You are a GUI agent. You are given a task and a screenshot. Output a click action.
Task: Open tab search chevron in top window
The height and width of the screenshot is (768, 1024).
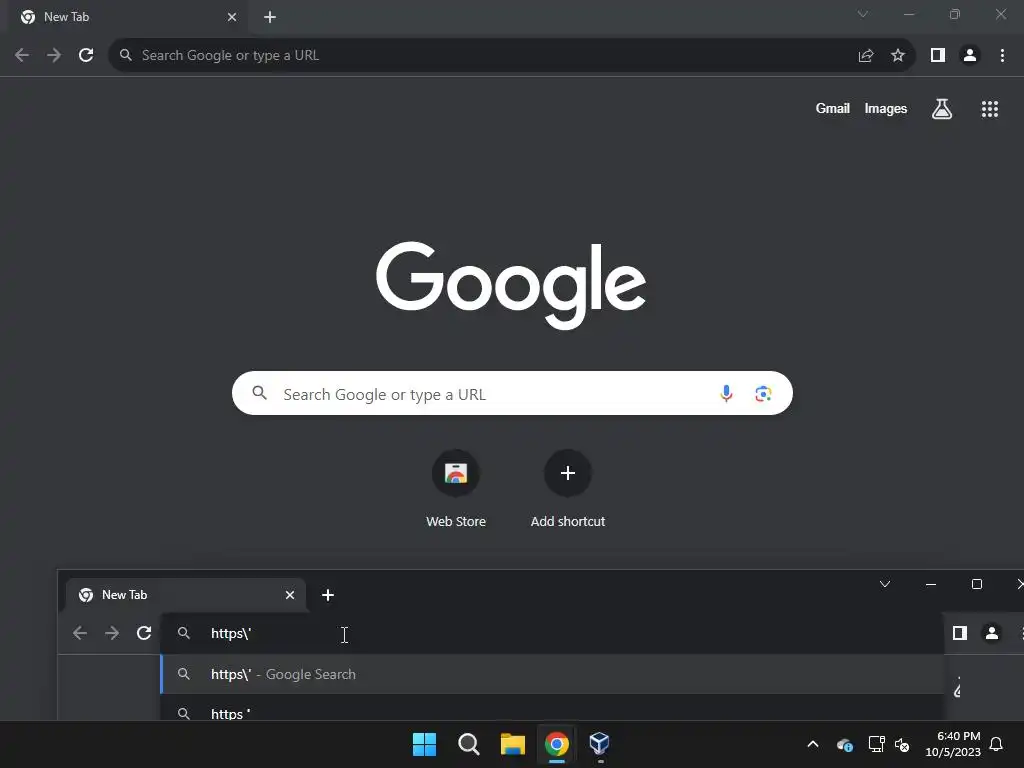tap(863, 14)
